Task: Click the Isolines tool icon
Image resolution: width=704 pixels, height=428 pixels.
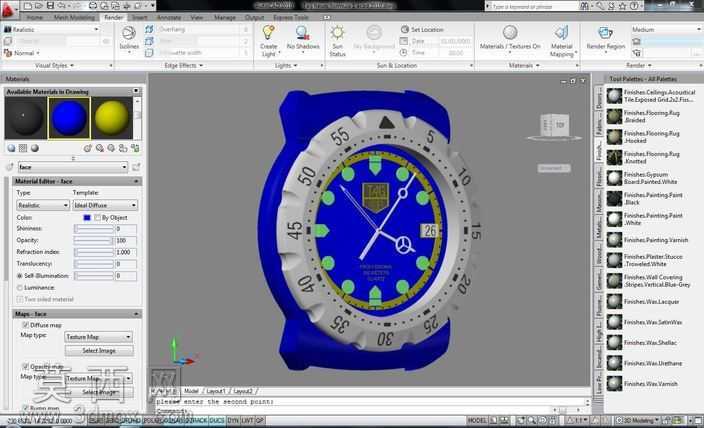Action: coord(129,34)
